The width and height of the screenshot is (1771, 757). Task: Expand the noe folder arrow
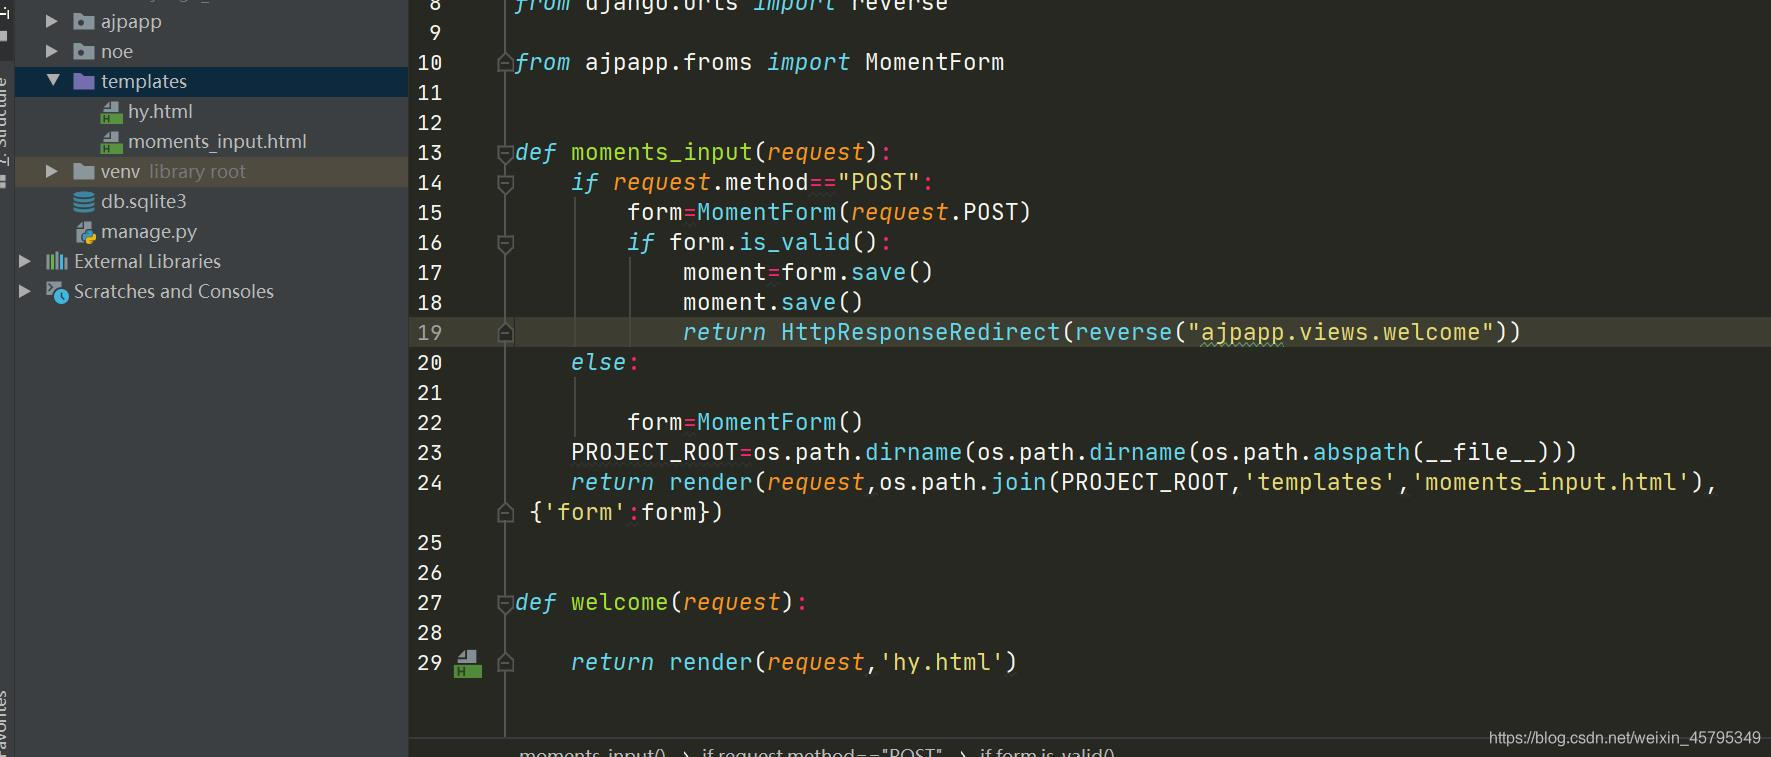click(51, 51)
